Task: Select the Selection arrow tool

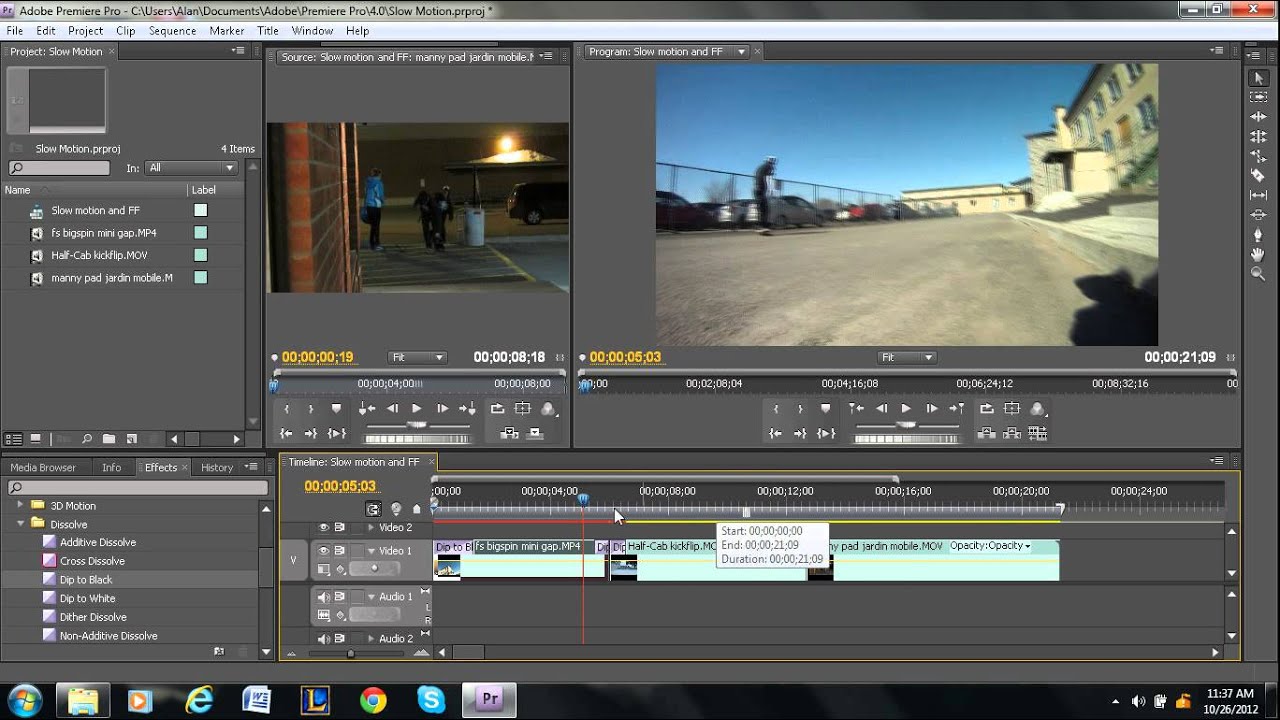Action: (1258, 78)
